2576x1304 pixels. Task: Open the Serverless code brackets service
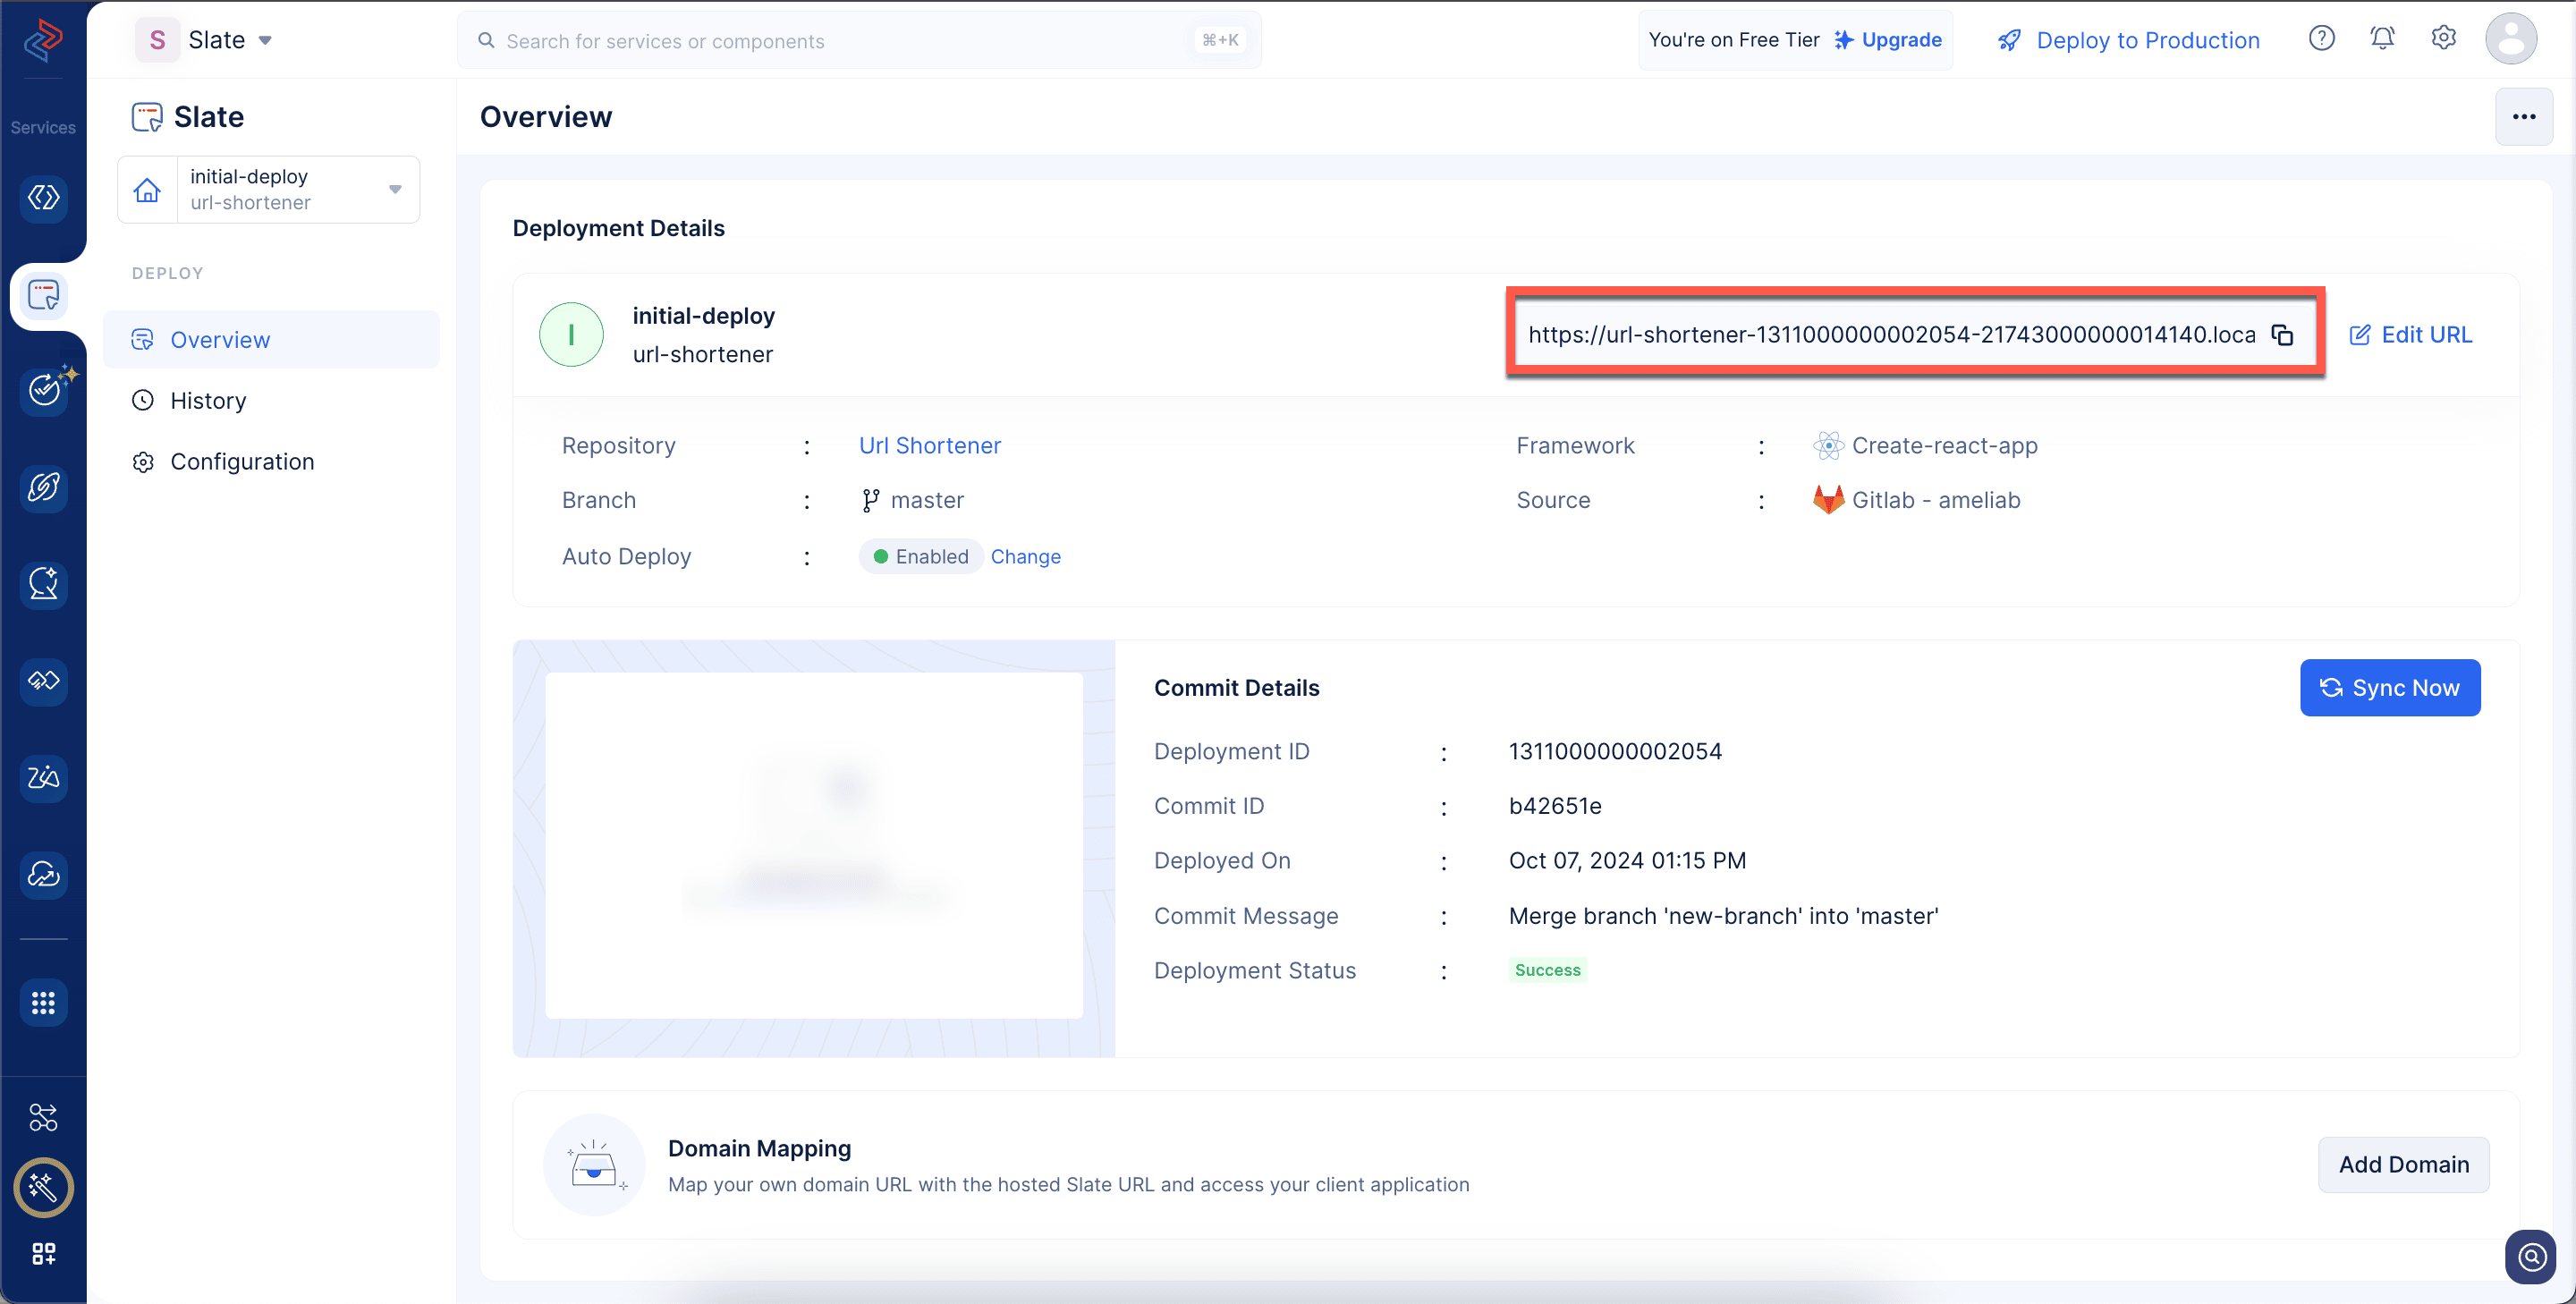pos(43,198)
